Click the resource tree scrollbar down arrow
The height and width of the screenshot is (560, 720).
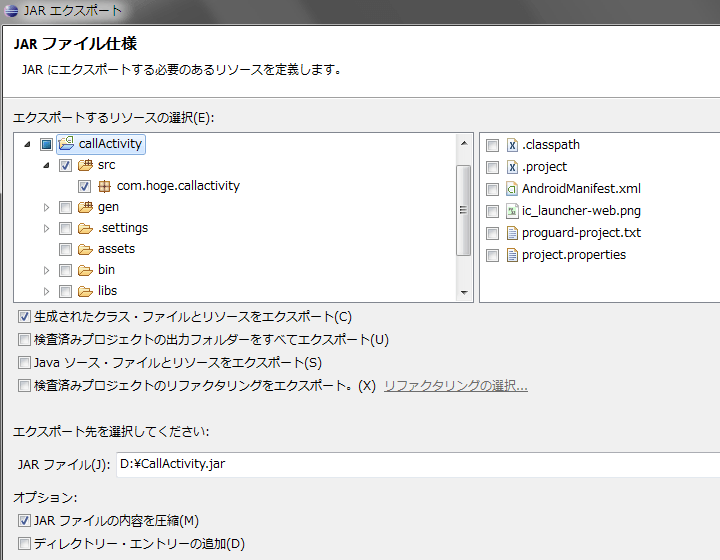463,291
